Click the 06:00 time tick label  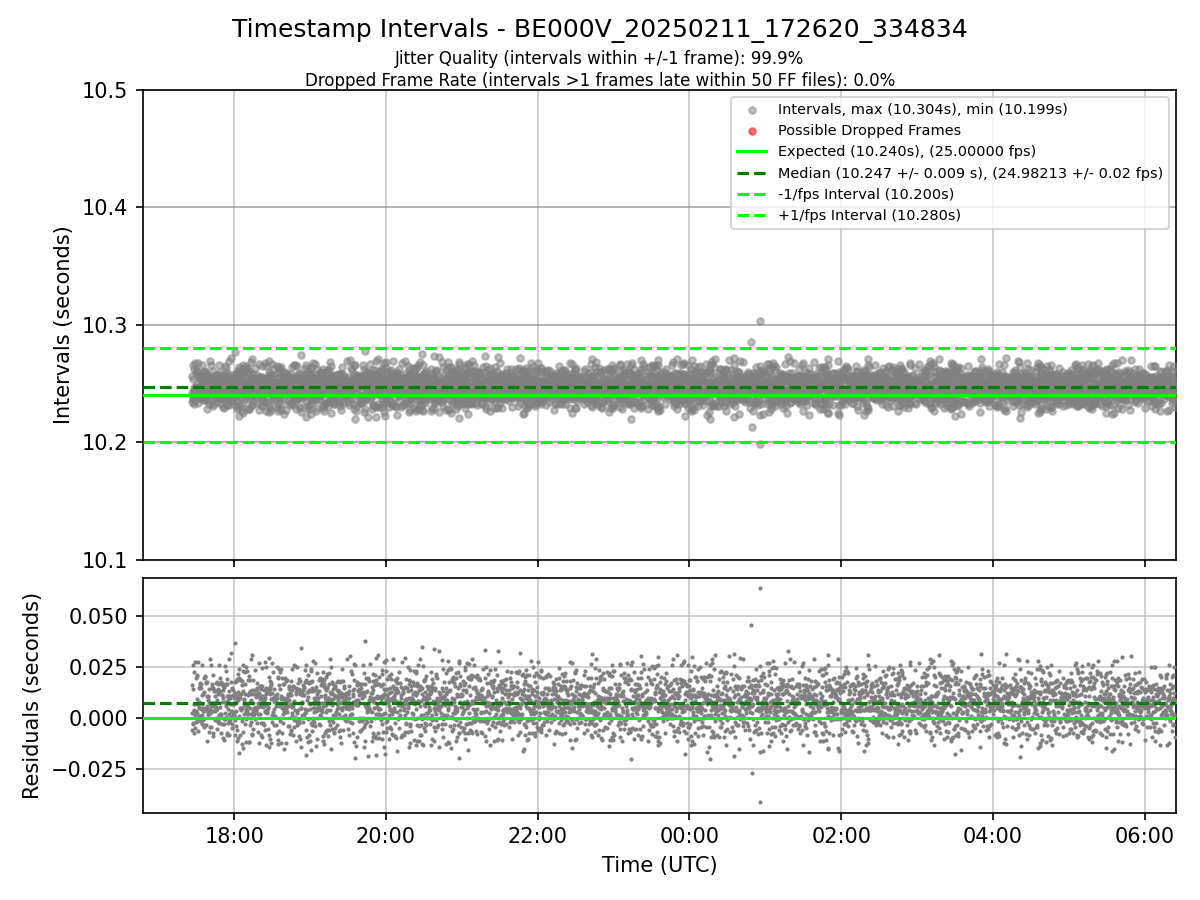coord(1145,836)
